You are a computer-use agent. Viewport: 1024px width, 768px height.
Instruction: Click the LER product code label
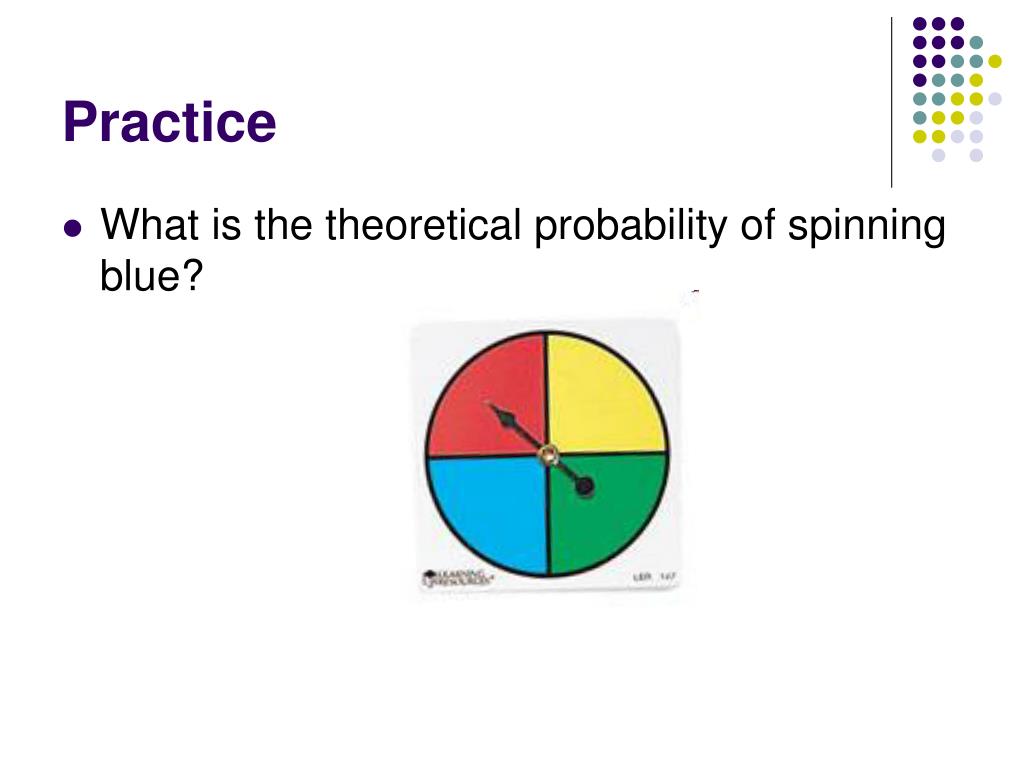[x=654, y=577]
